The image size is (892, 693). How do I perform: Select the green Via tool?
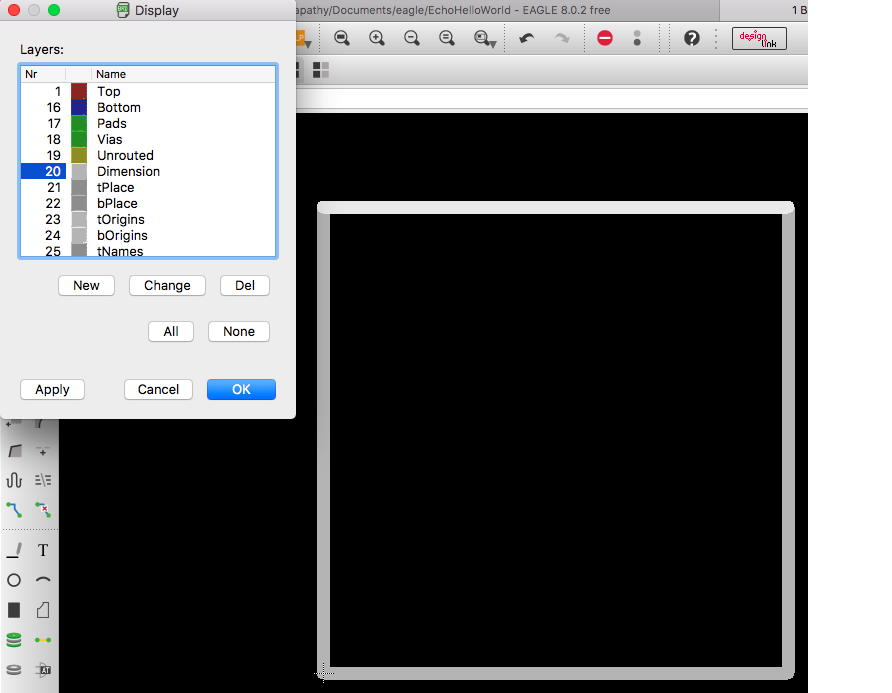(x=14, y=640)
